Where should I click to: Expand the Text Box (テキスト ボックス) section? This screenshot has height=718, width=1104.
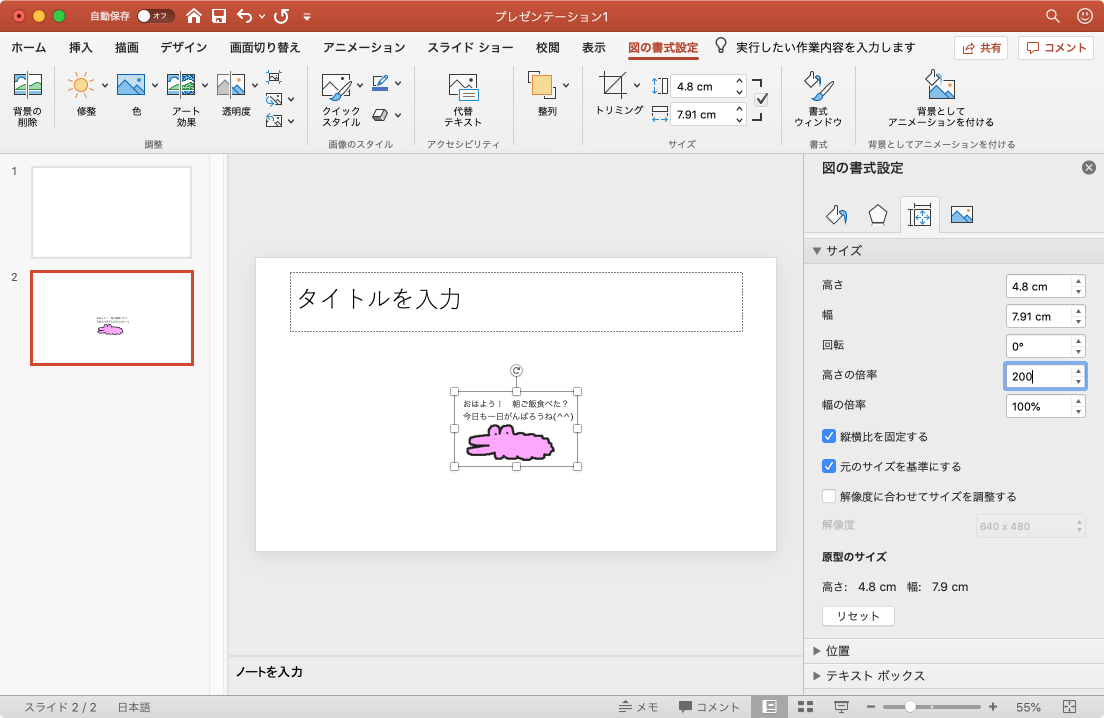[817, 676]
